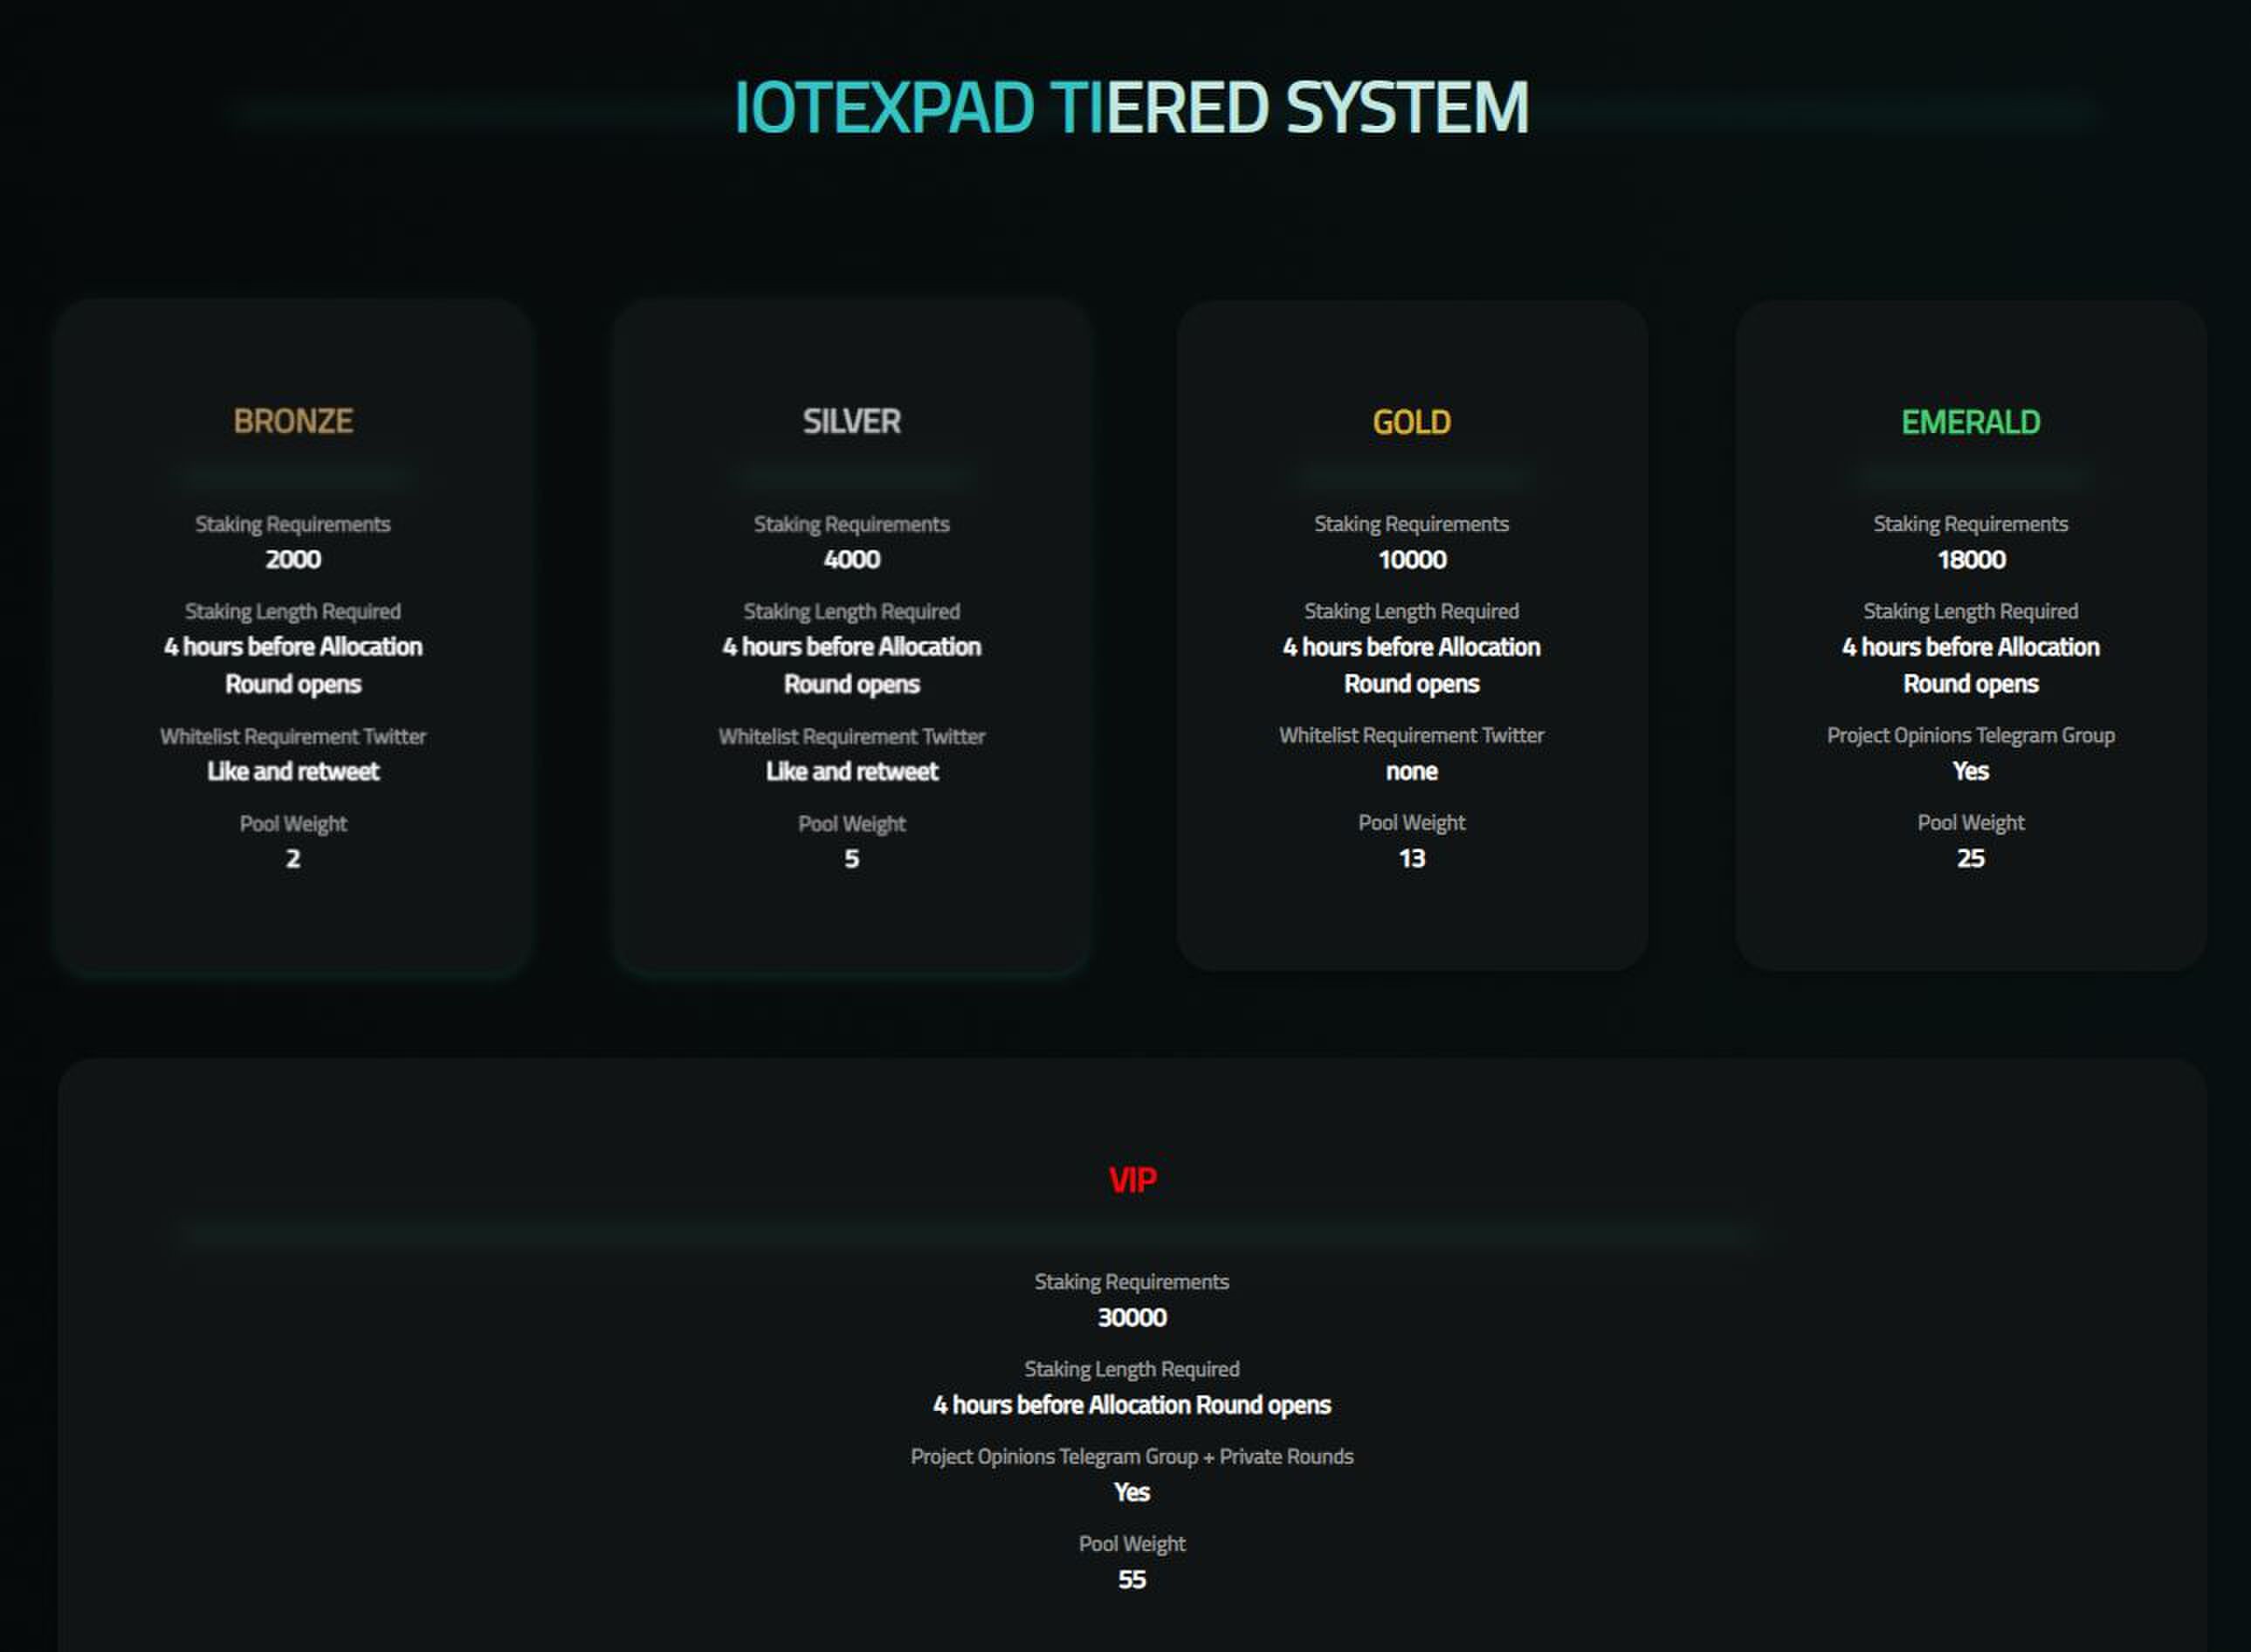This screenshot has height=1652, width=2251.
Task: Click VIP staking requirement value 30000
Action: (x=1132, y=1317)
